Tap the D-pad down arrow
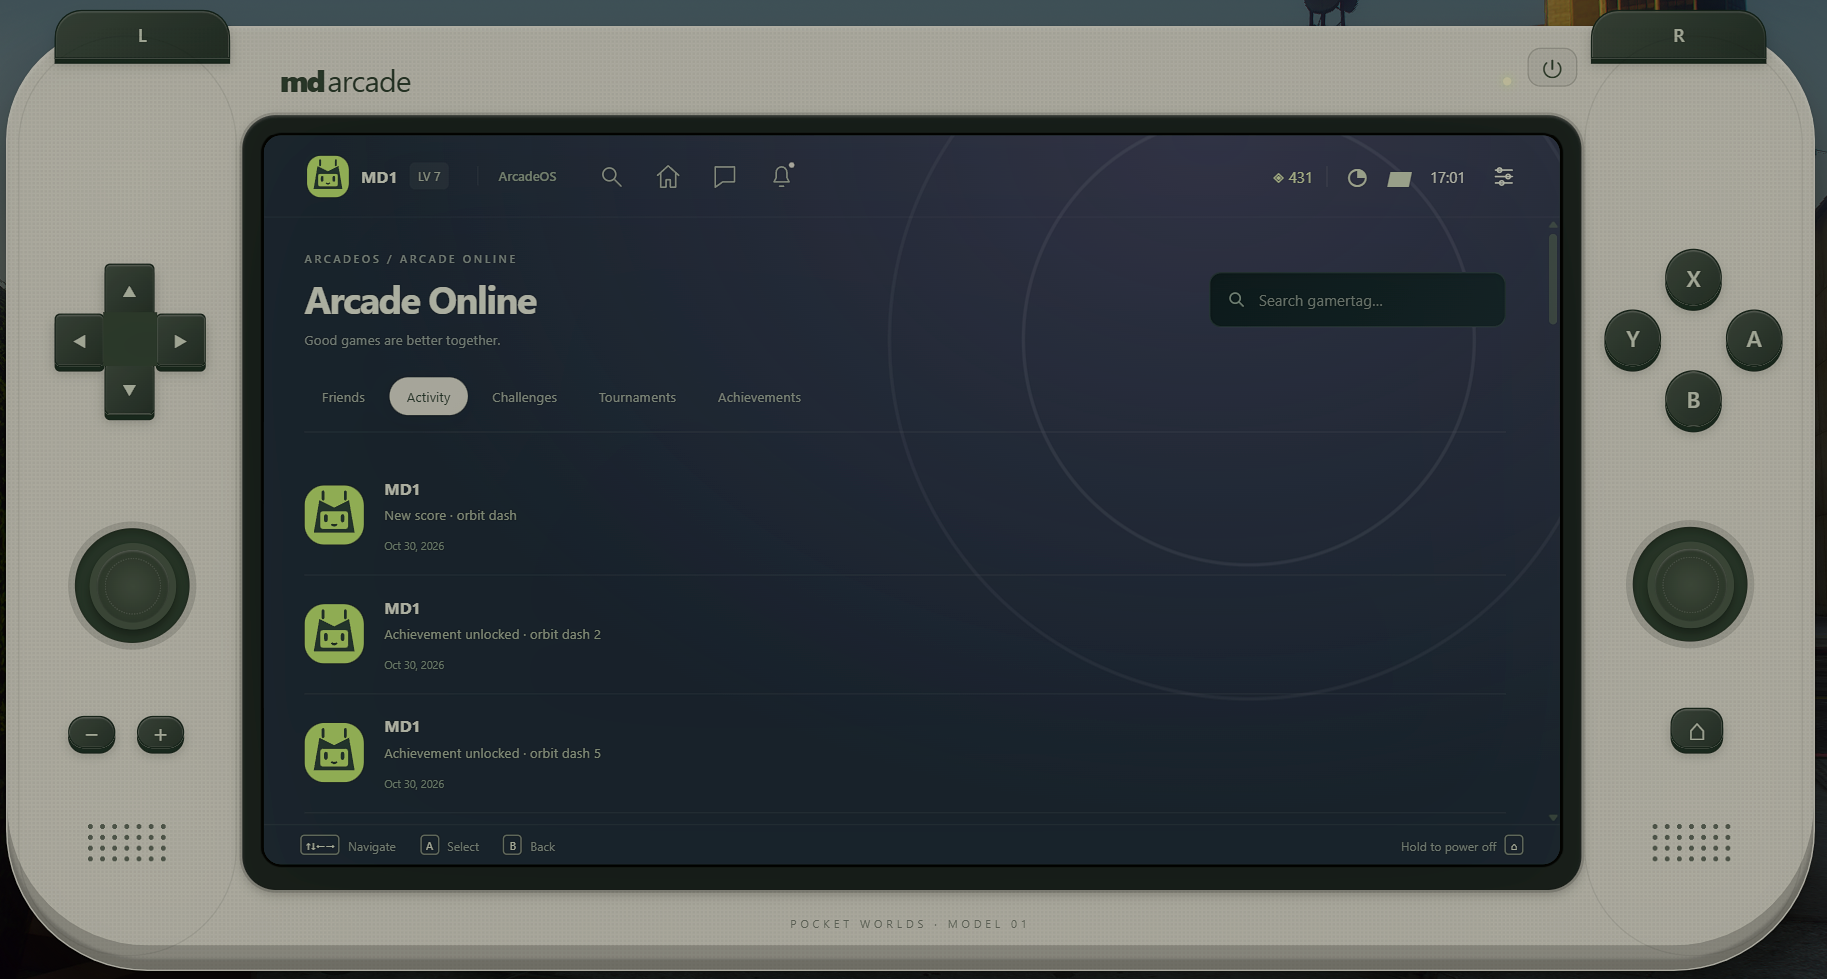The width and height of the screenshot is (1827, 979). [129, 391]
